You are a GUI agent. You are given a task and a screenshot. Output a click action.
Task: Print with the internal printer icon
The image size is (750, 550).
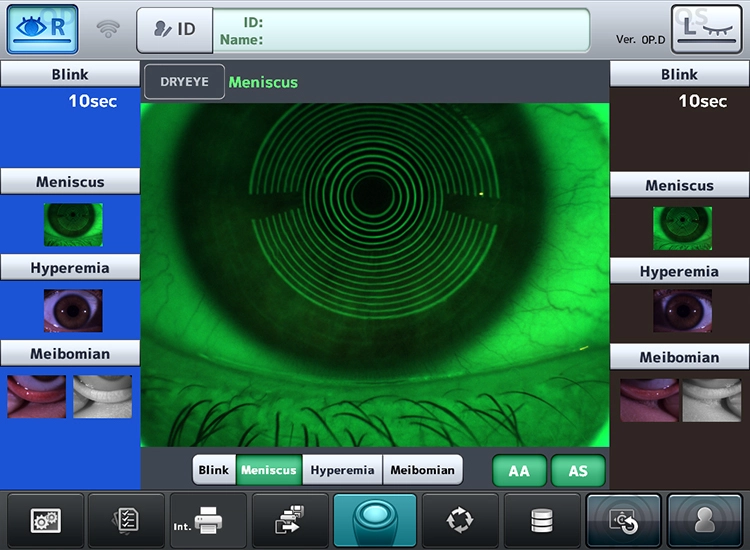point(209,520)
